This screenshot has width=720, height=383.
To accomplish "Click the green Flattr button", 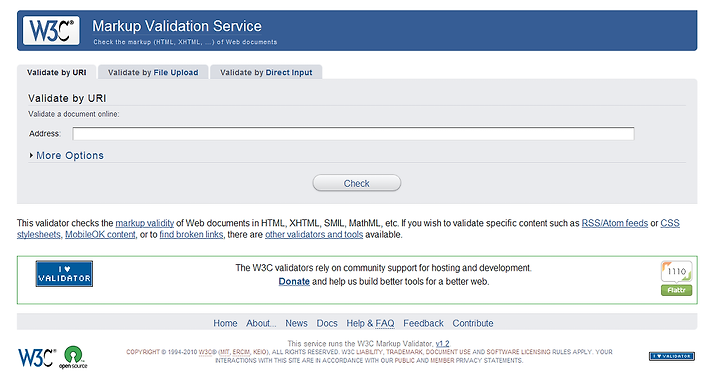I will pyautogui.click(x=676, y=290).
